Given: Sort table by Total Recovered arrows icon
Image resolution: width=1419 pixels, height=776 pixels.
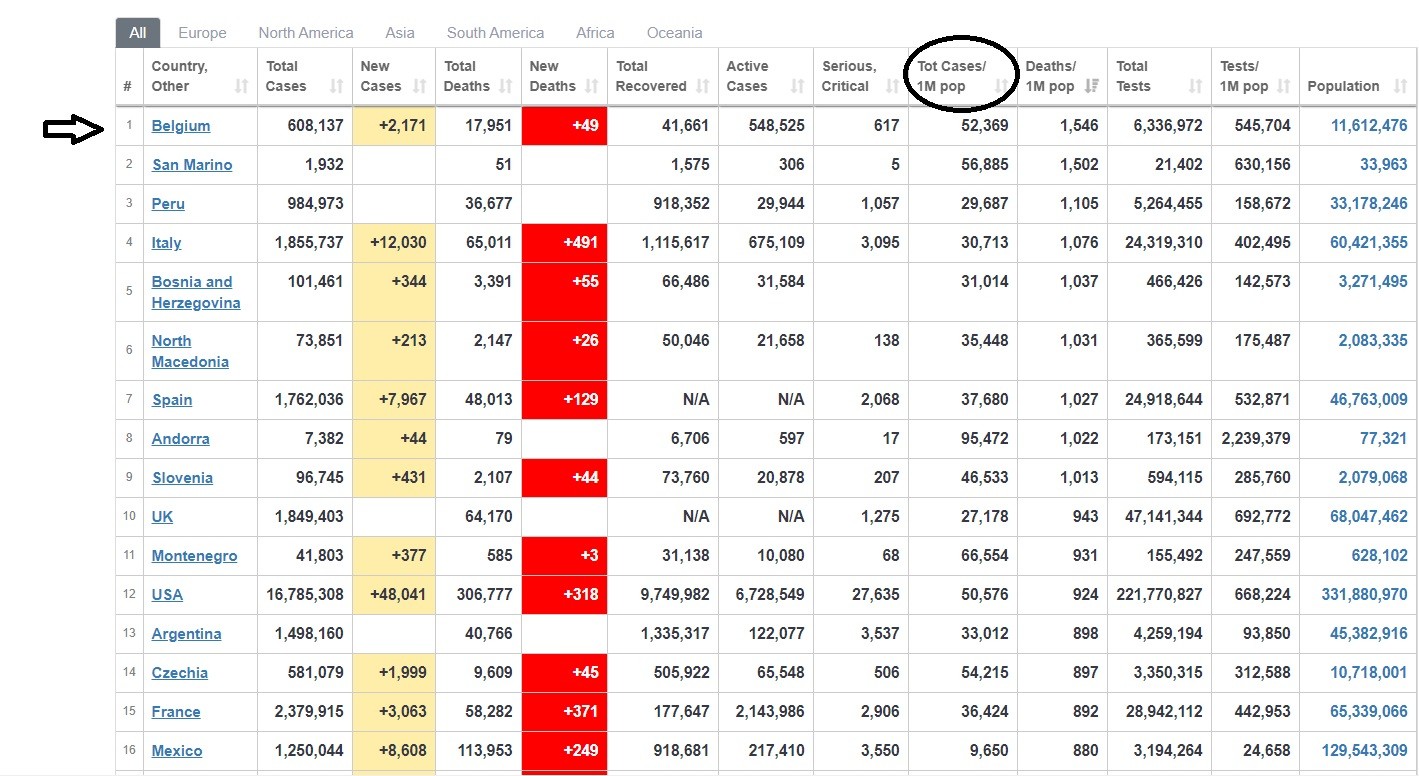Looking at the screenshot, I should click(x=703, y=87).
